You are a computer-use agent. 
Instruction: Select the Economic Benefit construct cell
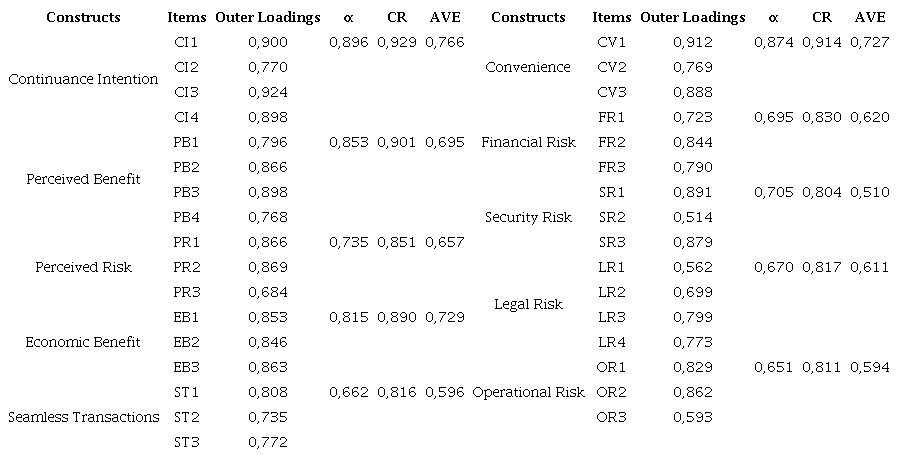[83, 342]
